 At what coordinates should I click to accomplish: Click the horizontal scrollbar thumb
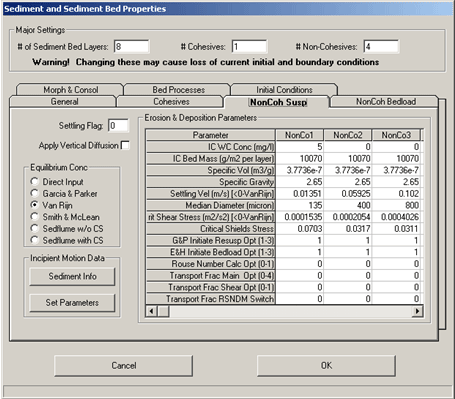pyautogui.click(x=163, y=311)
